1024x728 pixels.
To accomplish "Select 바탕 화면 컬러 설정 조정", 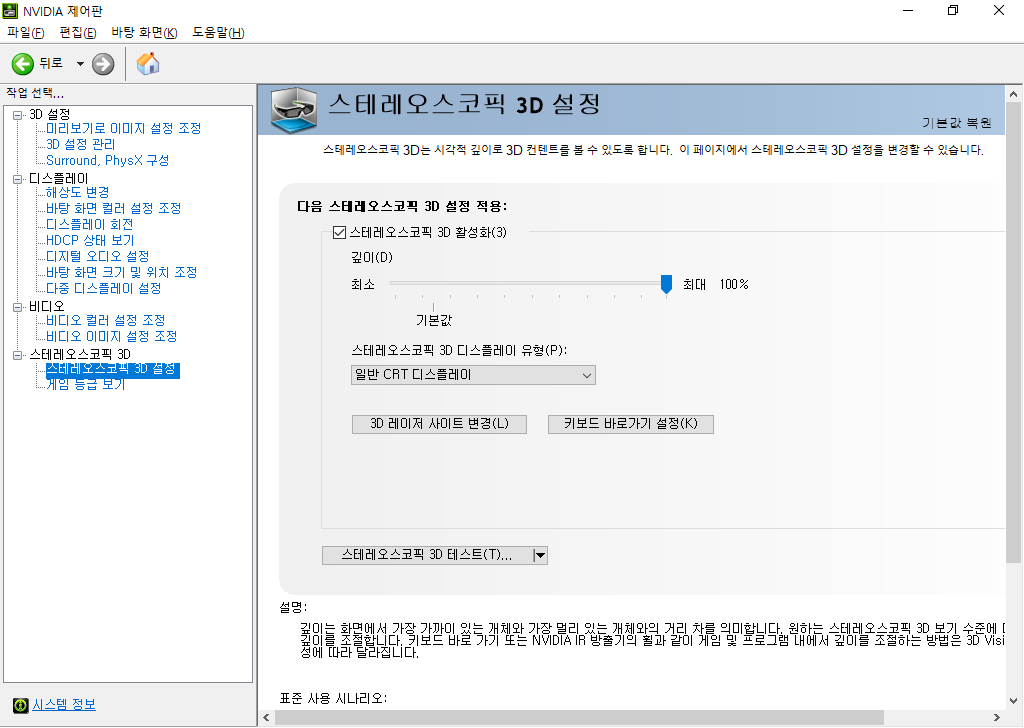I will coord(113,208).
